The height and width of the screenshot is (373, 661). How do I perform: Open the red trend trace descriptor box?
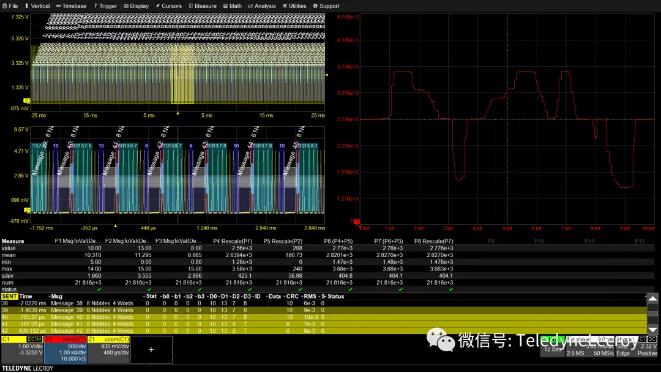(65, 349)
